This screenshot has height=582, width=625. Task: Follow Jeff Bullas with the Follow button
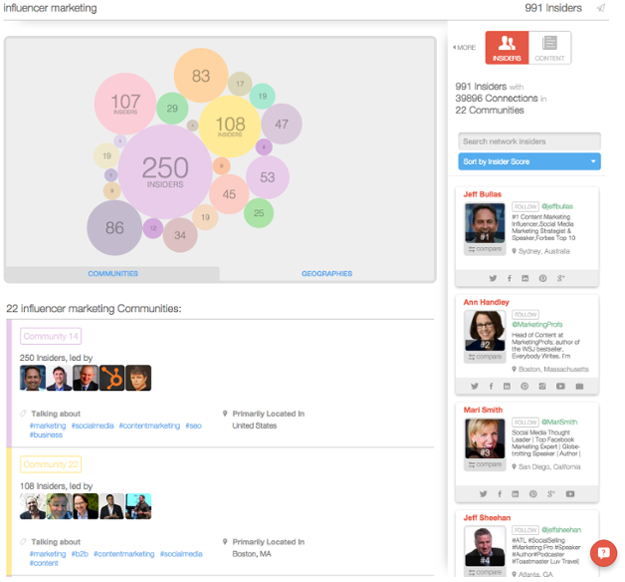pyautogui.click(x=525, y=206)
